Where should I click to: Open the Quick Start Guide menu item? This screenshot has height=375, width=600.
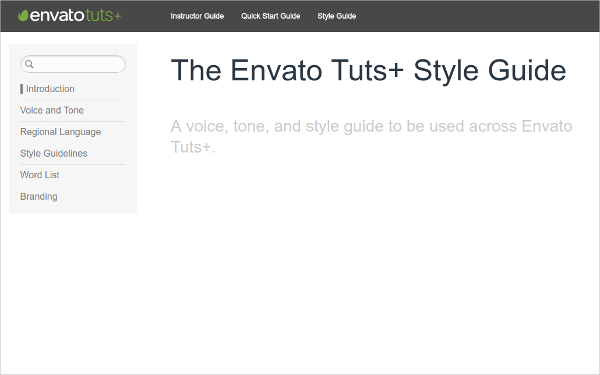coord(271,16)
